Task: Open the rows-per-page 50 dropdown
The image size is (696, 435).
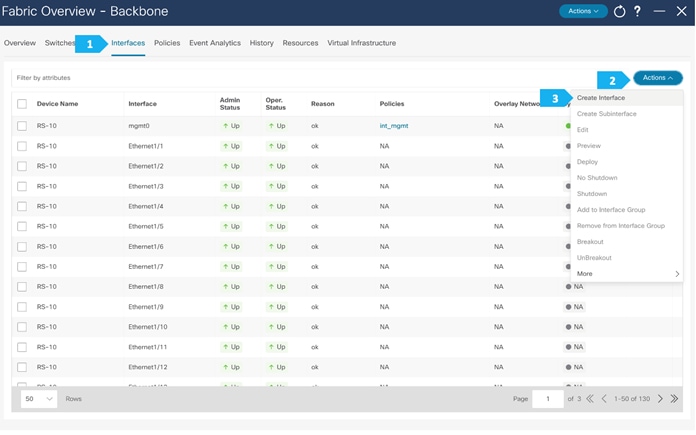Action: [x=39, y=399]
